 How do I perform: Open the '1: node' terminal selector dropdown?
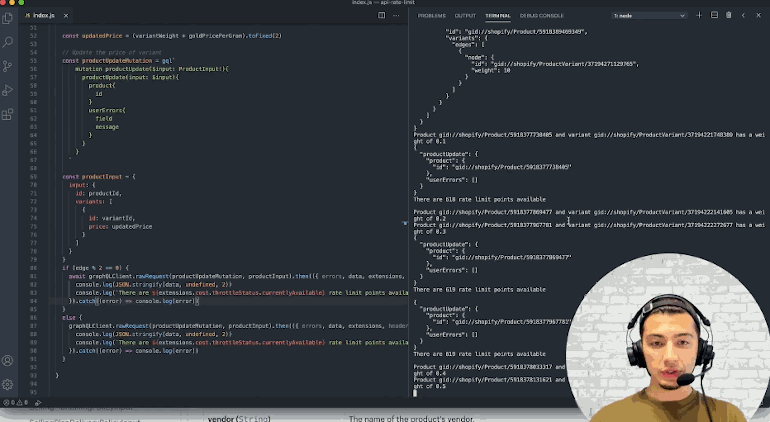[x=649, y=16]
